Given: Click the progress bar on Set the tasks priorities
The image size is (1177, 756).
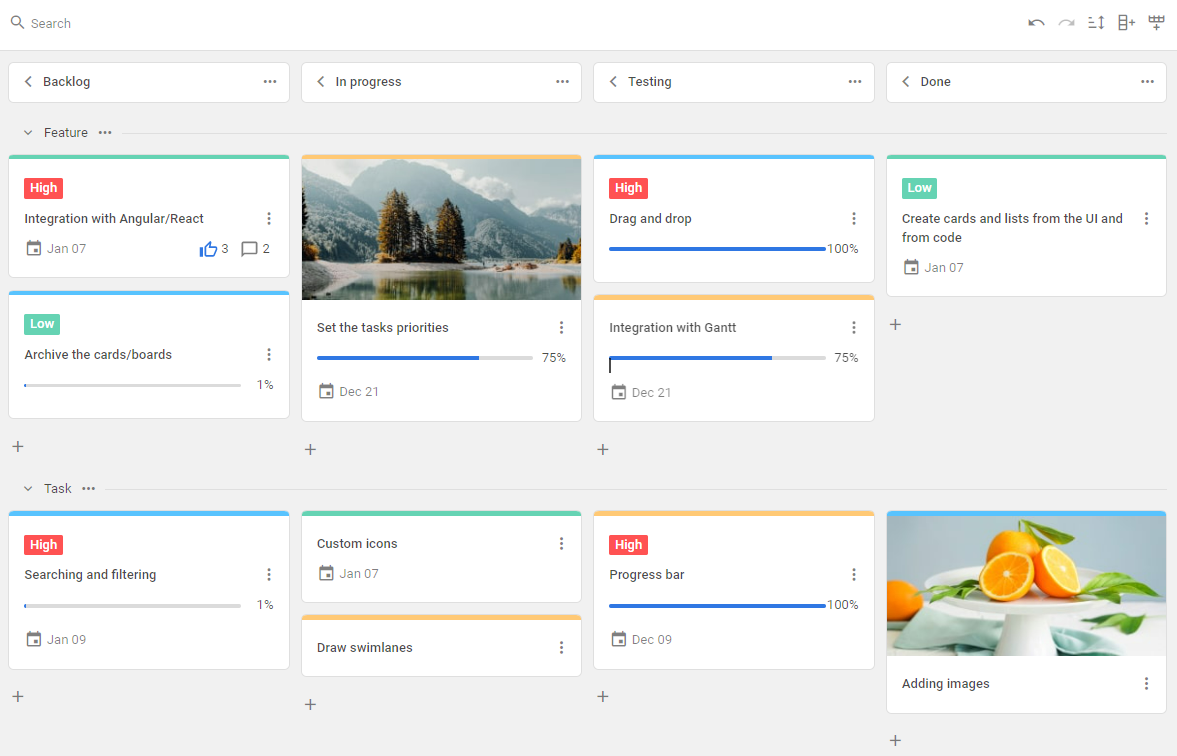Looking at the screenshot, I should [424, 358].
